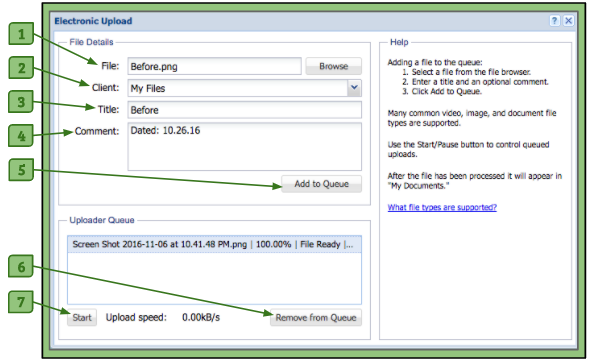Screen dimensions: 589x362
Task: Select the queued Screen Shot 2016-11-06 file row
Action: [x=214, y=244]
